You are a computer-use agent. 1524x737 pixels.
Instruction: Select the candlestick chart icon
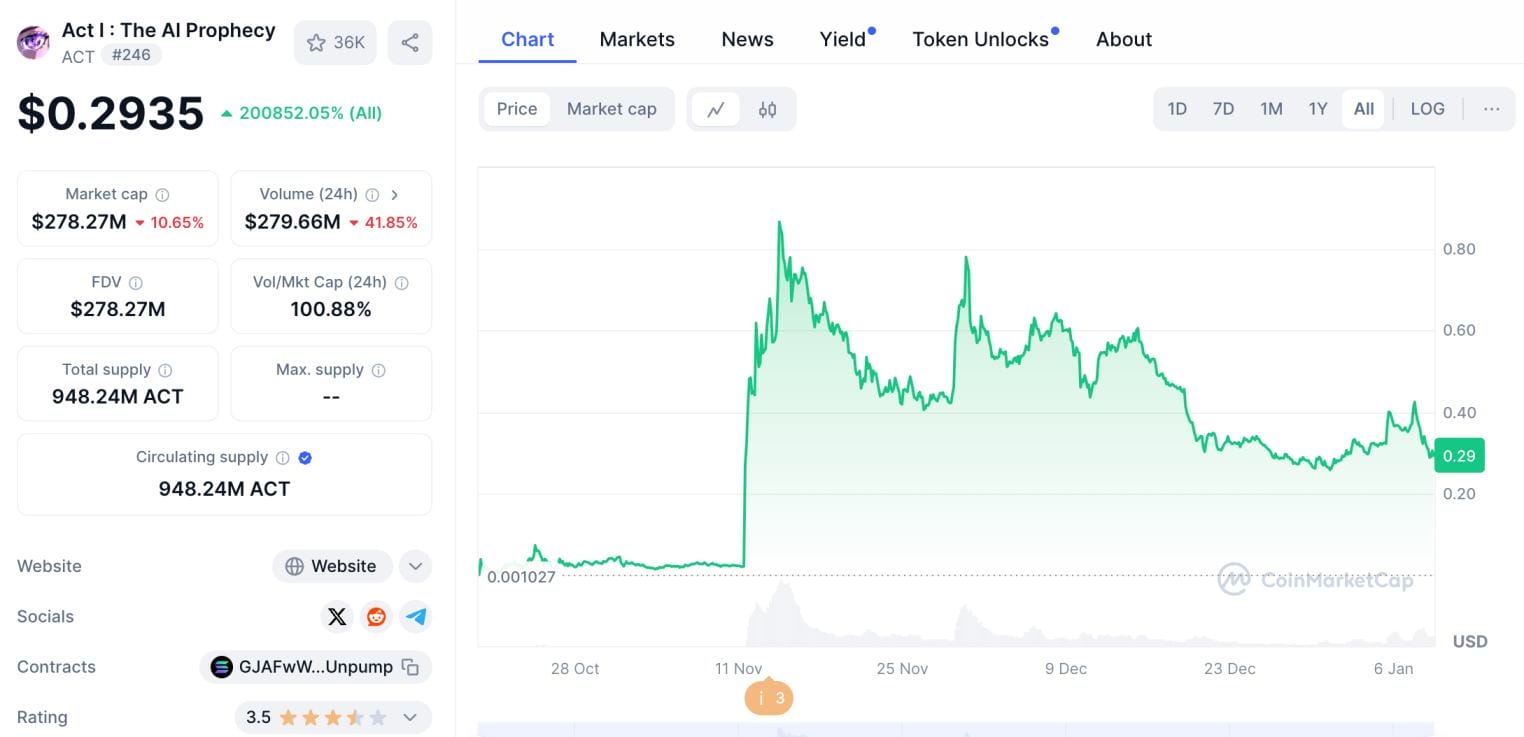pyautogui.click(x=767, y=108)
